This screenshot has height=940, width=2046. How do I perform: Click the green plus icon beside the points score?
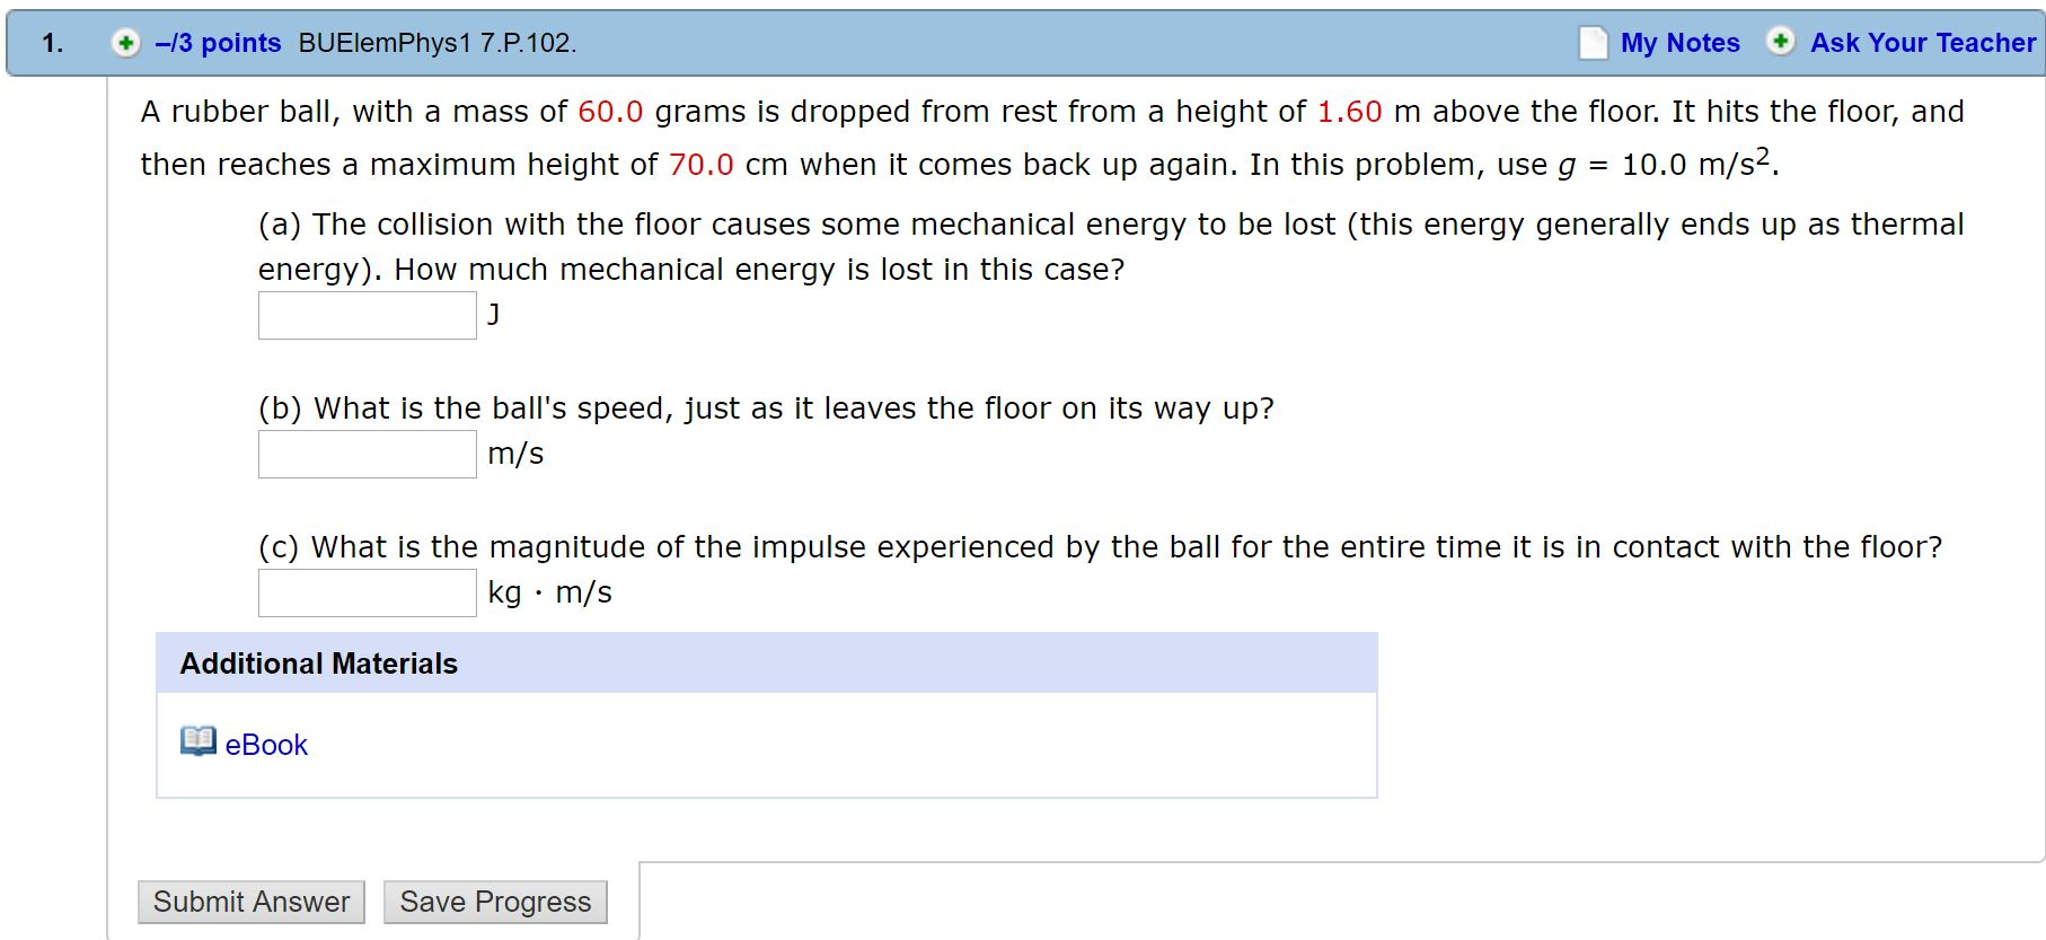128,42
